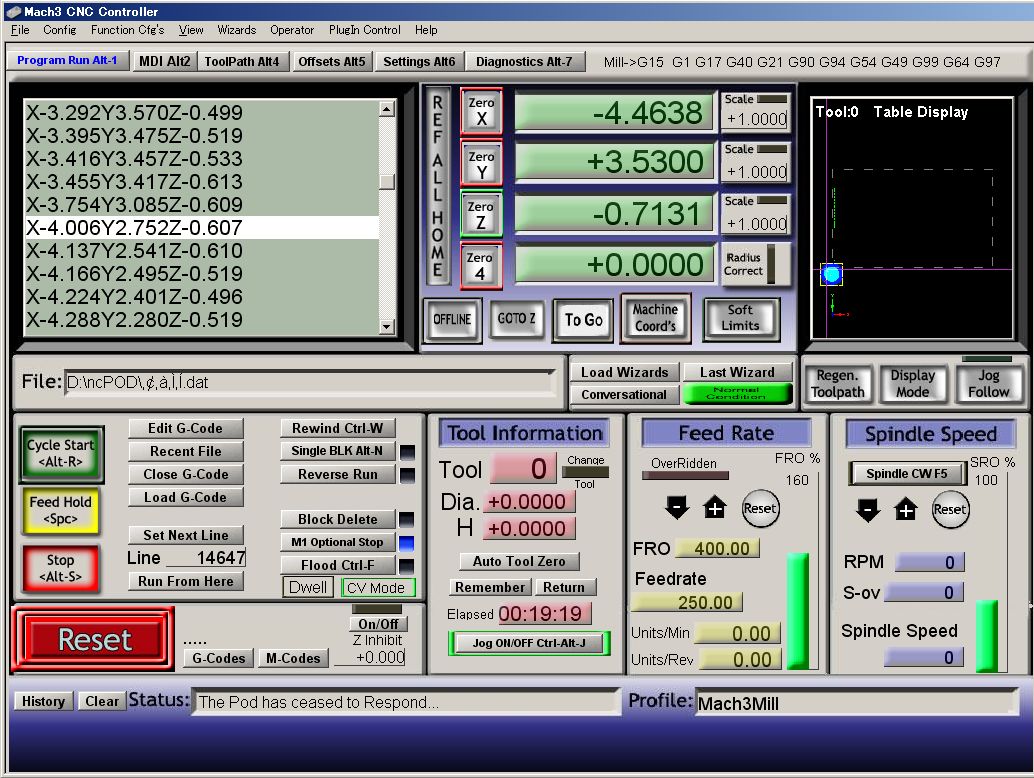Image resolution: width=1034 pixels, height=778 pixels.
Task: Zero the Z axis
Action: click(x=481, y=214)
